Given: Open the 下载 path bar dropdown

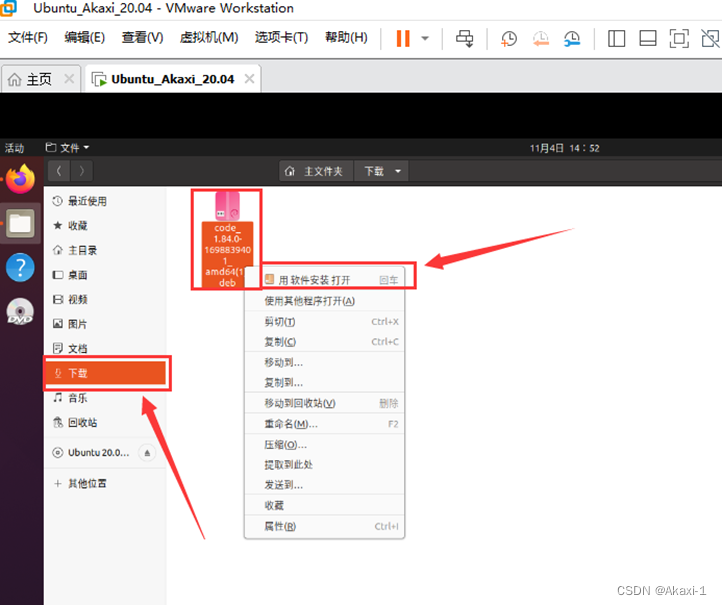Looking at the screenshot, I should point(382,171).
